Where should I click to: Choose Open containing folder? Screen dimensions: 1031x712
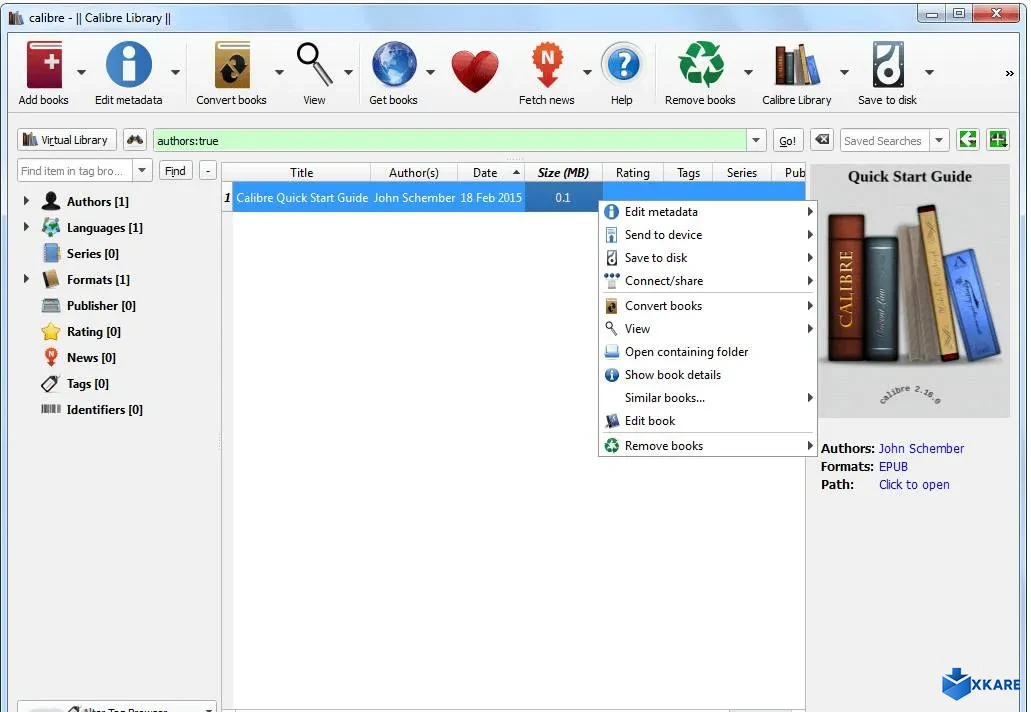click(707, 352)
